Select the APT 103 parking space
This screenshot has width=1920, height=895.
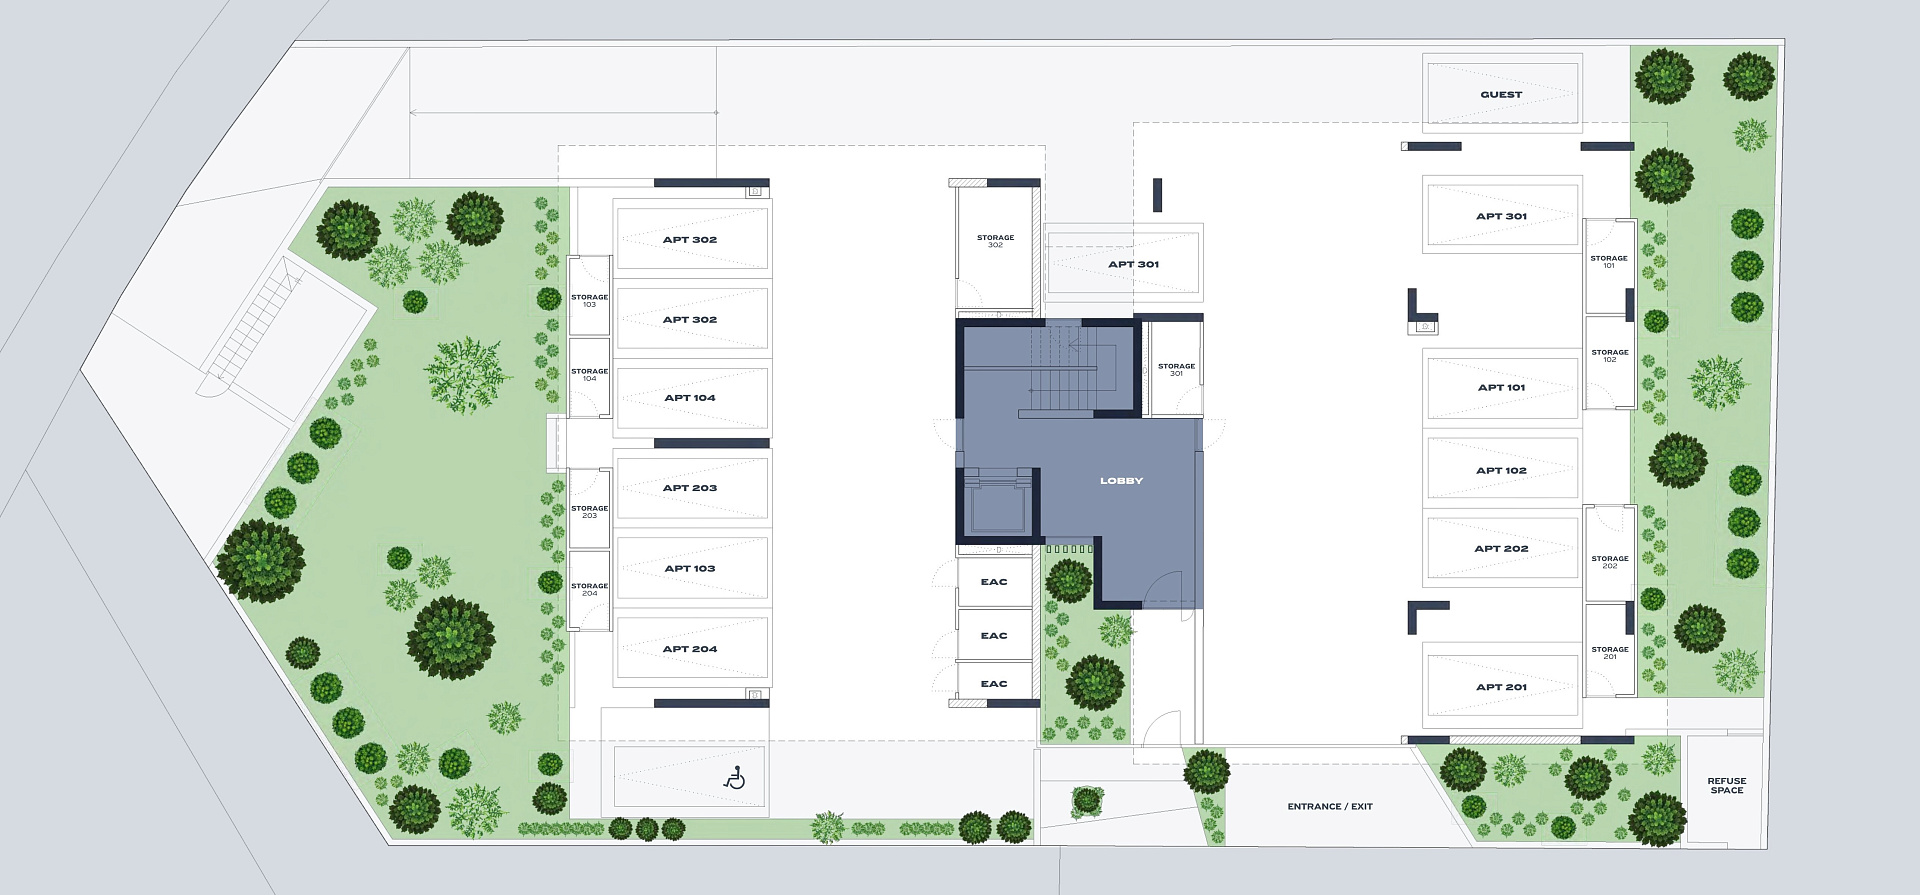[x=690, y=568]
